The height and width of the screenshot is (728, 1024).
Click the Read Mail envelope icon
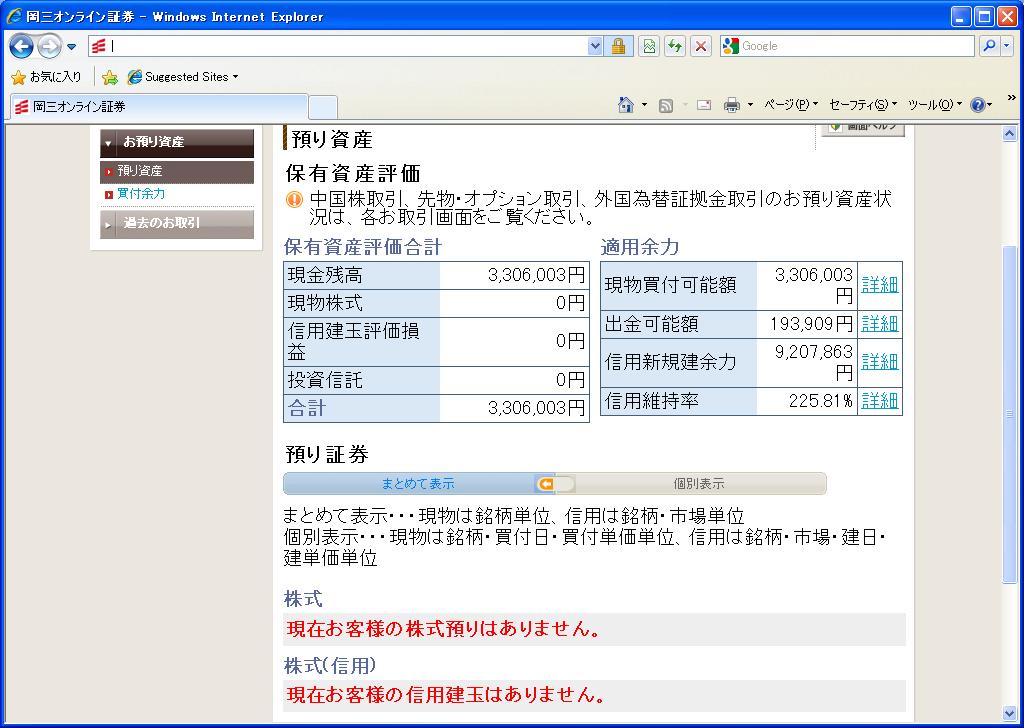coord(704,105)
